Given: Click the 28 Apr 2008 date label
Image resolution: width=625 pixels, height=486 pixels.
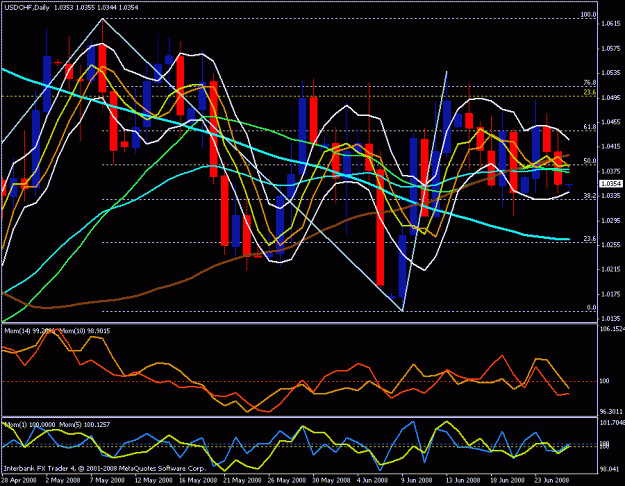Looking at the screenshot, I should coord(19,480).
